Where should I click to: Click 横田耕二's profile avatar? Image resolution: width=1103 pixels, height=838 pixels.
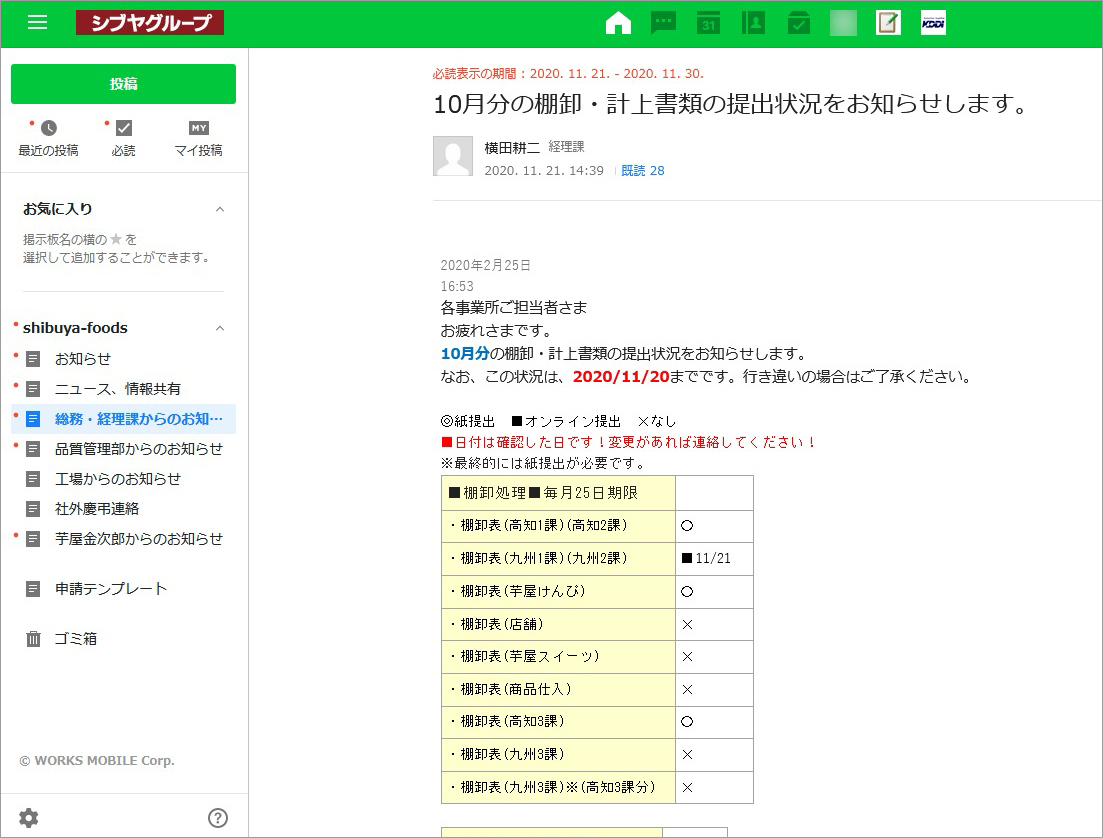point(453,156)
